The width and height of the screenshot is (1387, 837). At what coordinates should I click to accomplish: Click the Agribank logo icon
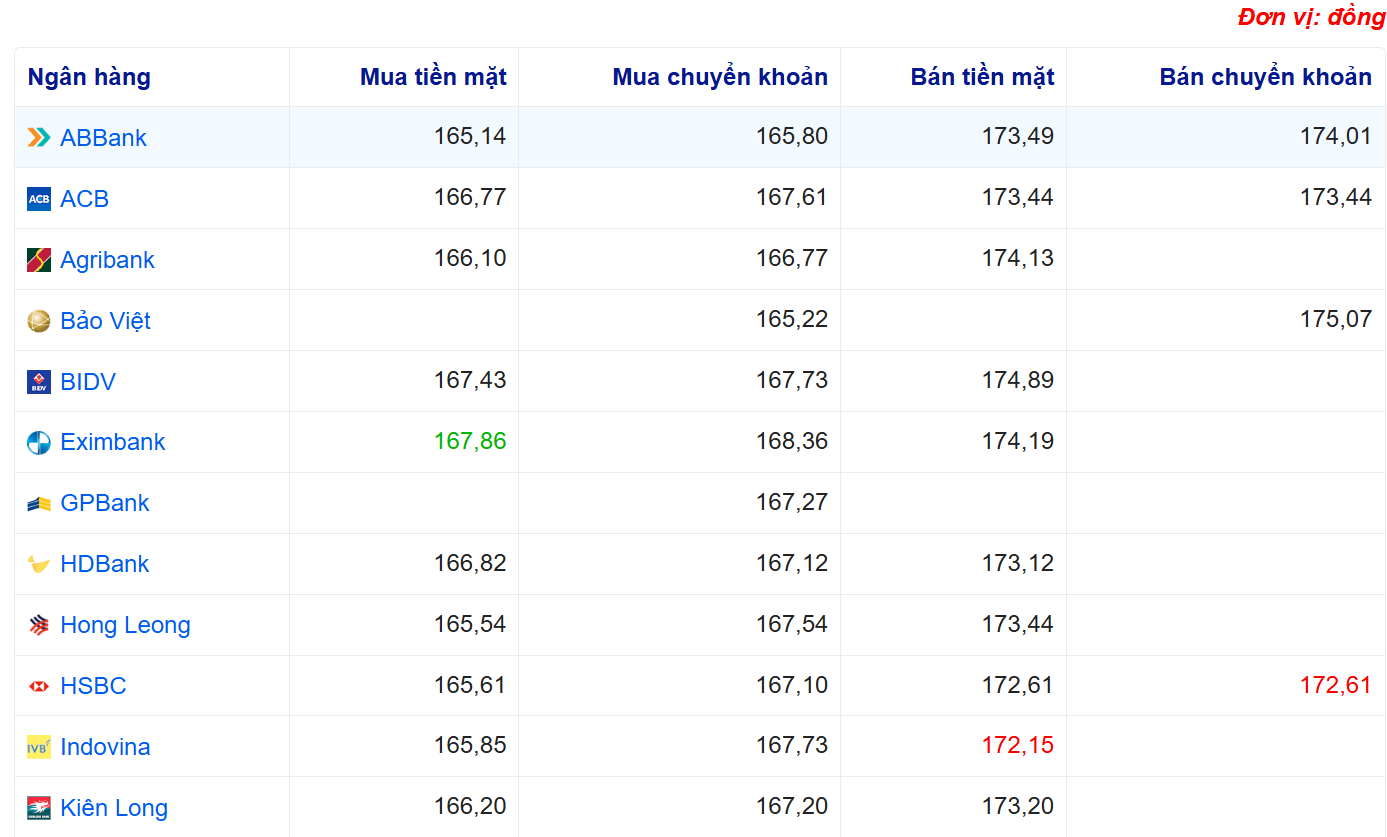pos(39,260)
